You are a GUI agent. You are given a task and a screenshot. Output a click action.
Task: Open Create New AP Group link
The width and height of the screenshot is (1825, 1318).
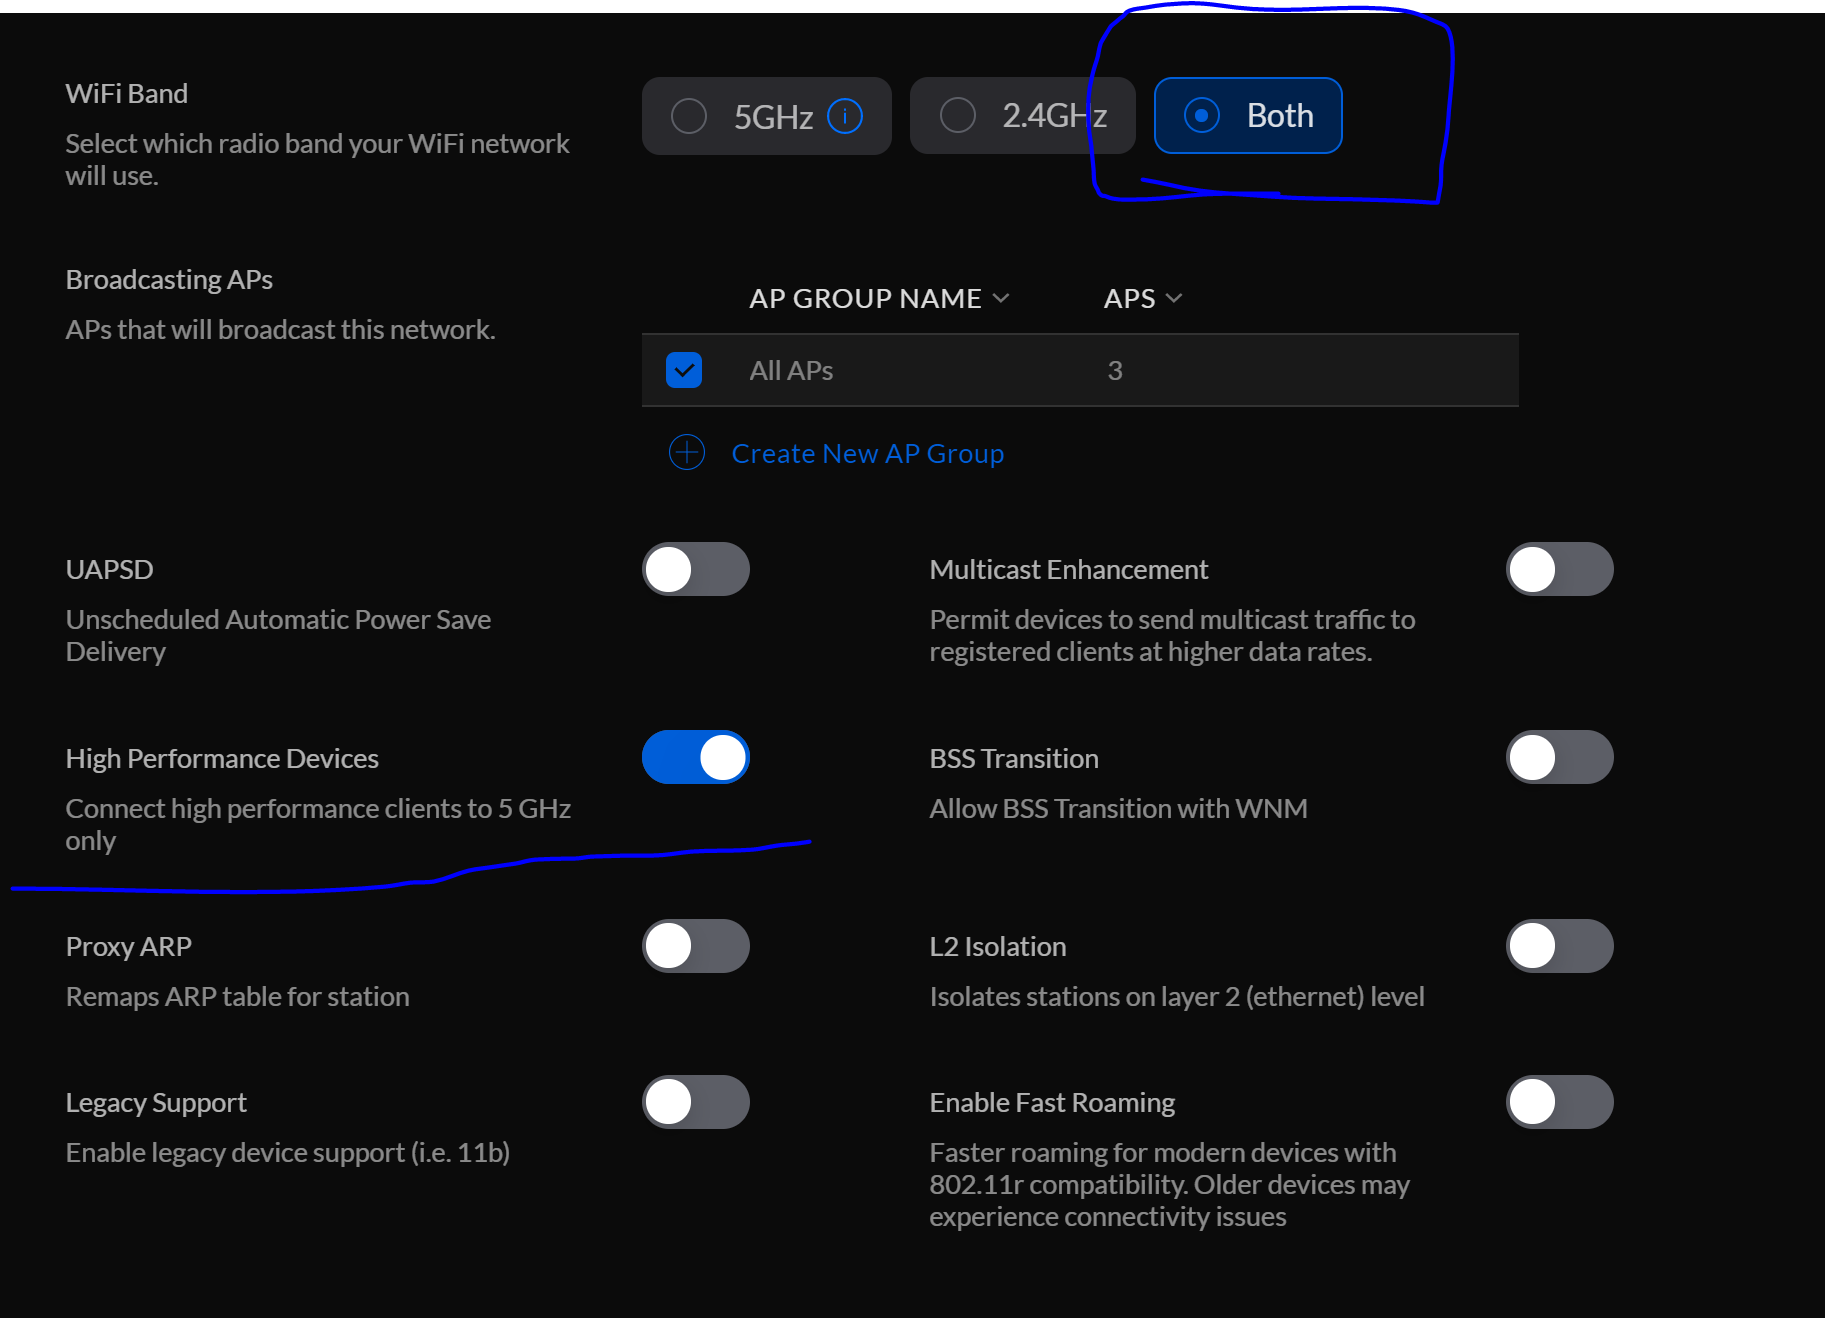pos(867,454)
